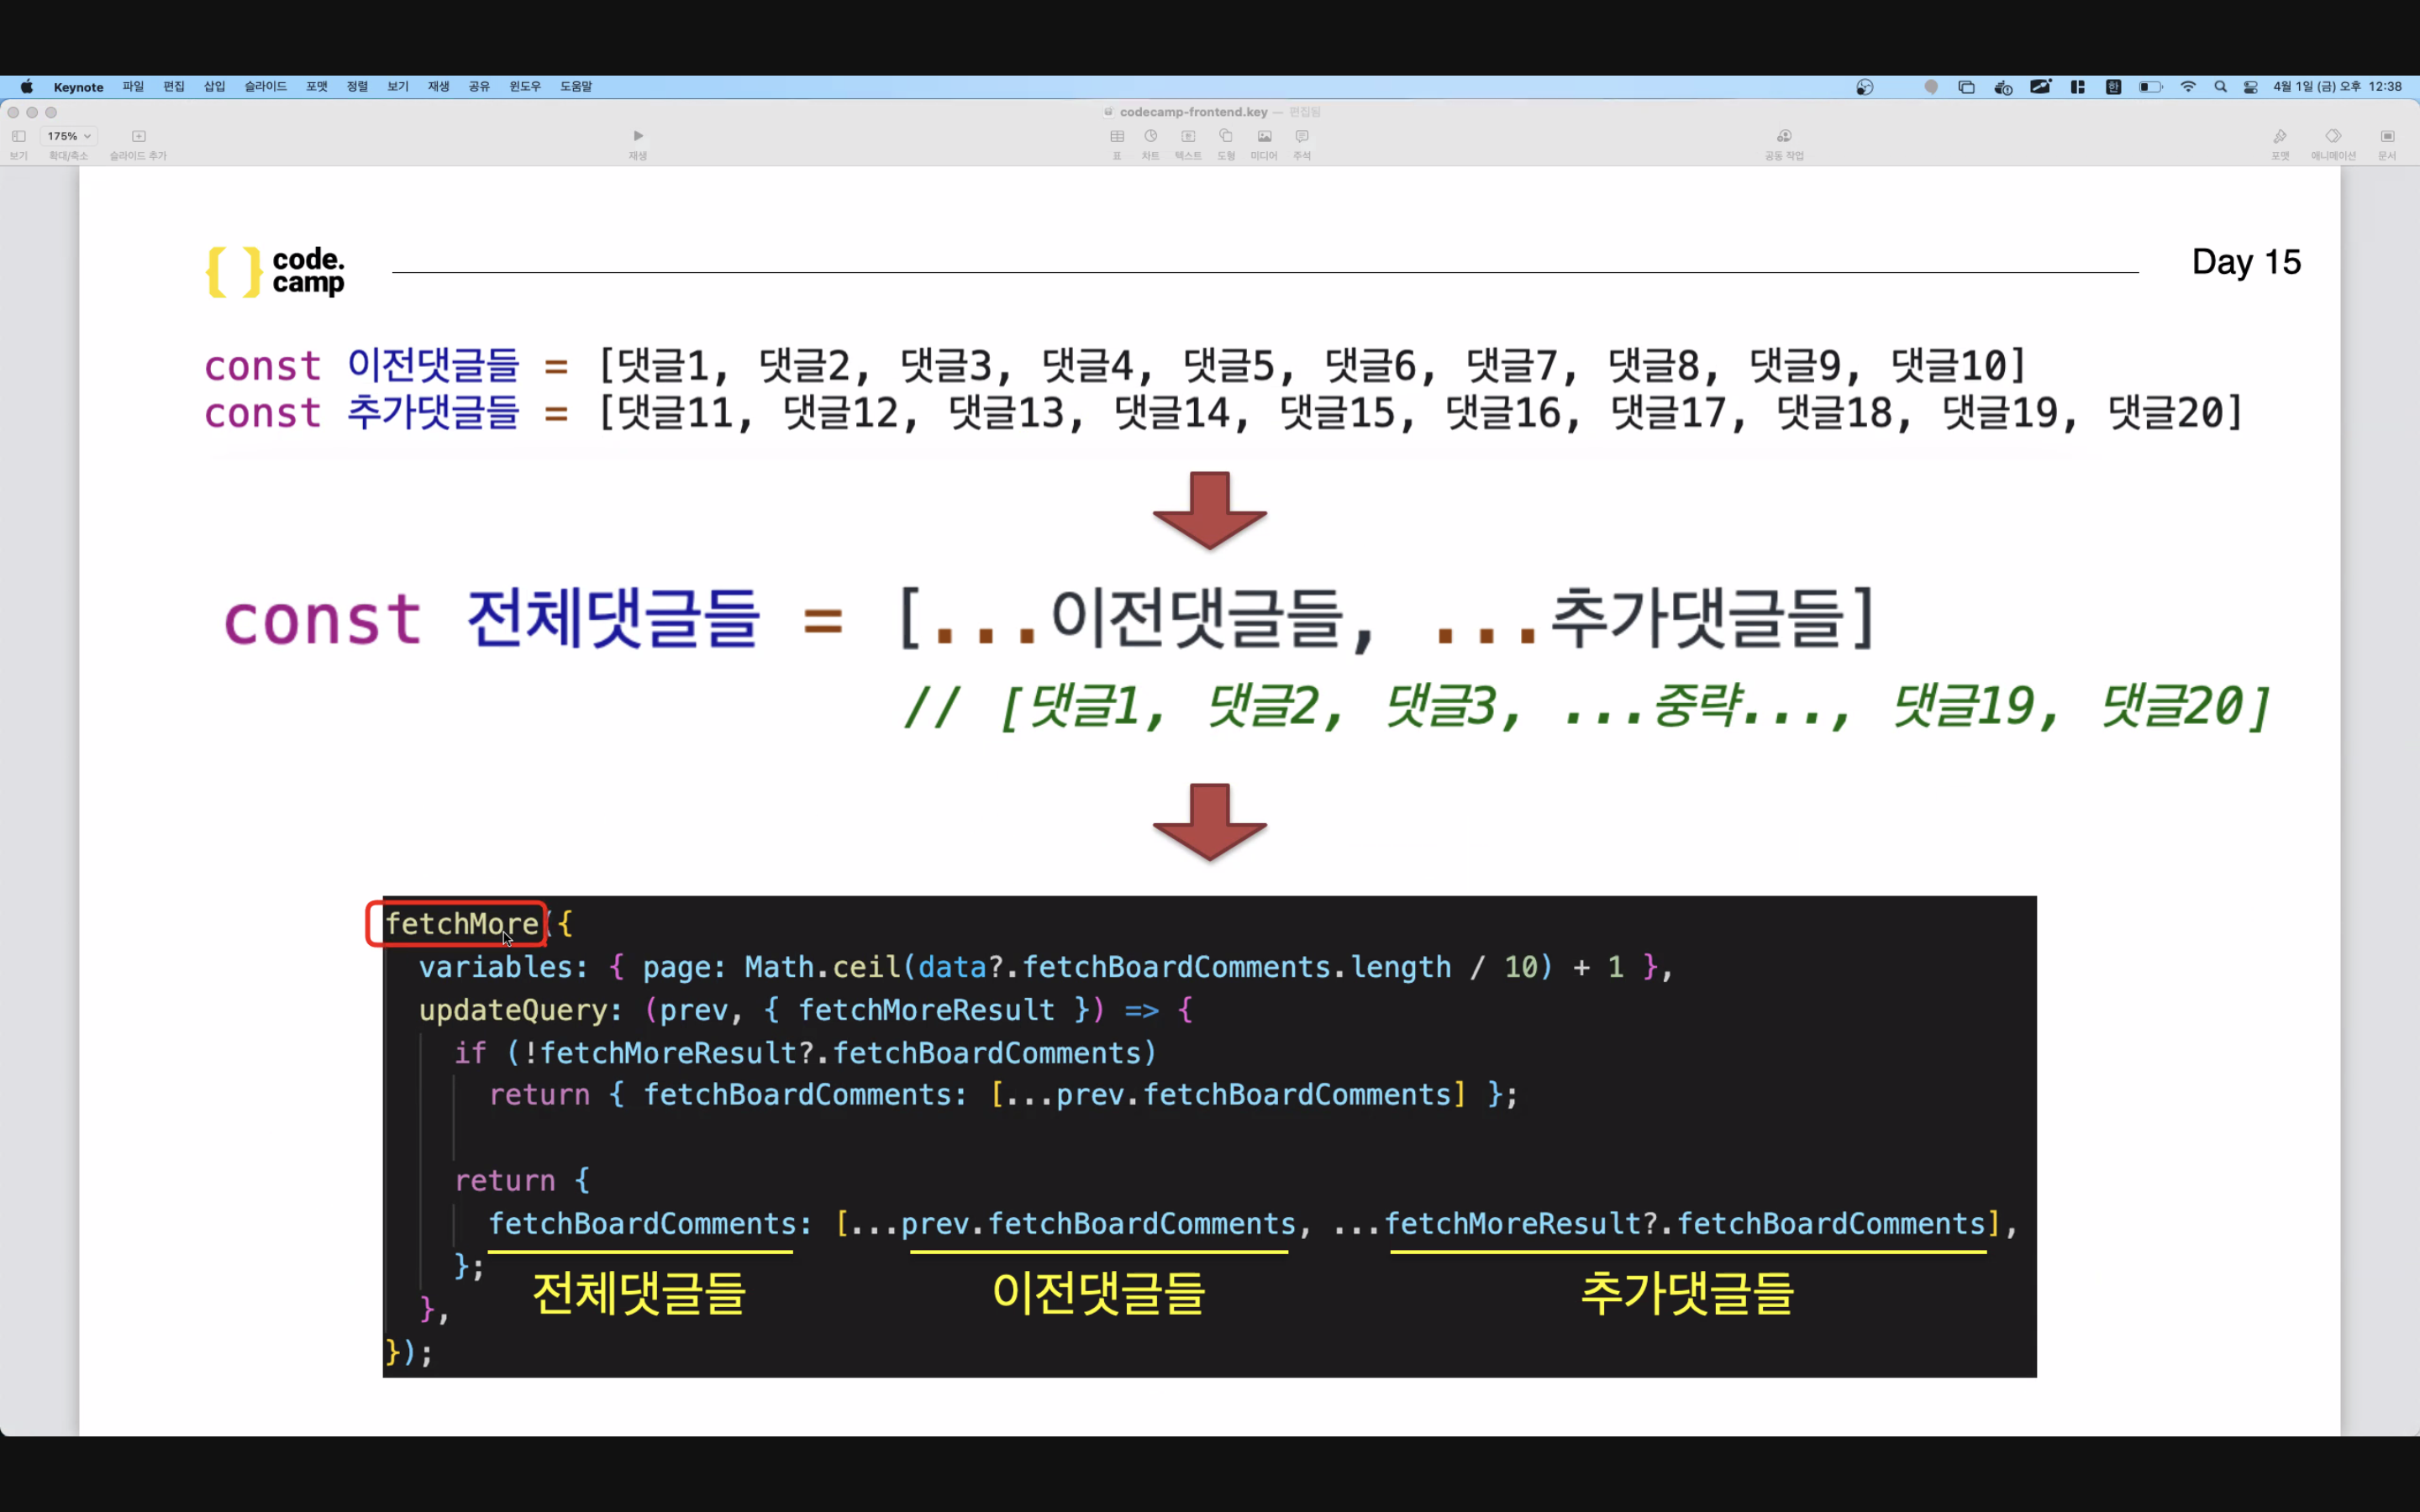Image resolution: width=2420 pixels, height=1512 pixels.
Task: Insert text box with 텍스트 icon
Action: pyautogui.click(x=1188, y=137)
